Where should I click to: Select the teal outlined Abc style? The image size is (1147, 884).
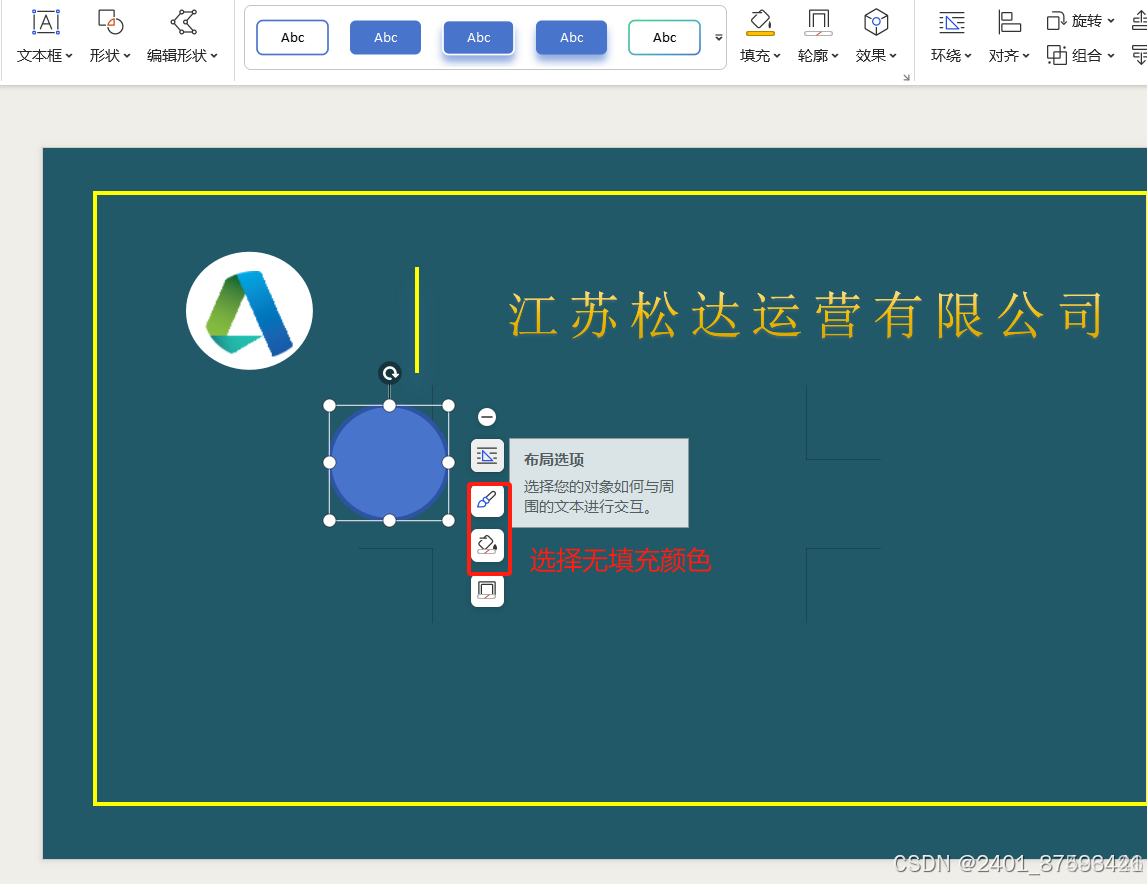click(x=664, y=37)
